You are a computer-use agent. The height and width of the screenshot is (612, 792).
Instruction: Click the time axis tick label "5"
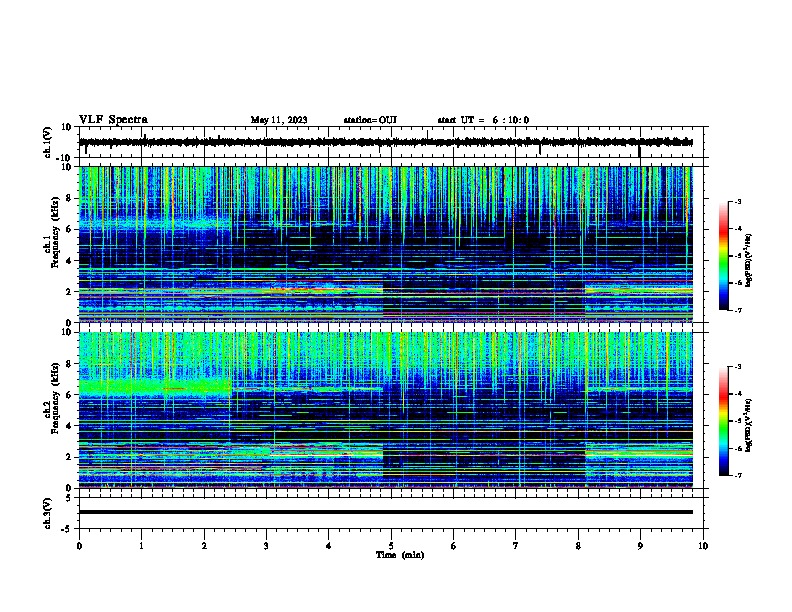pyautogui.click(x=391, y=546)
